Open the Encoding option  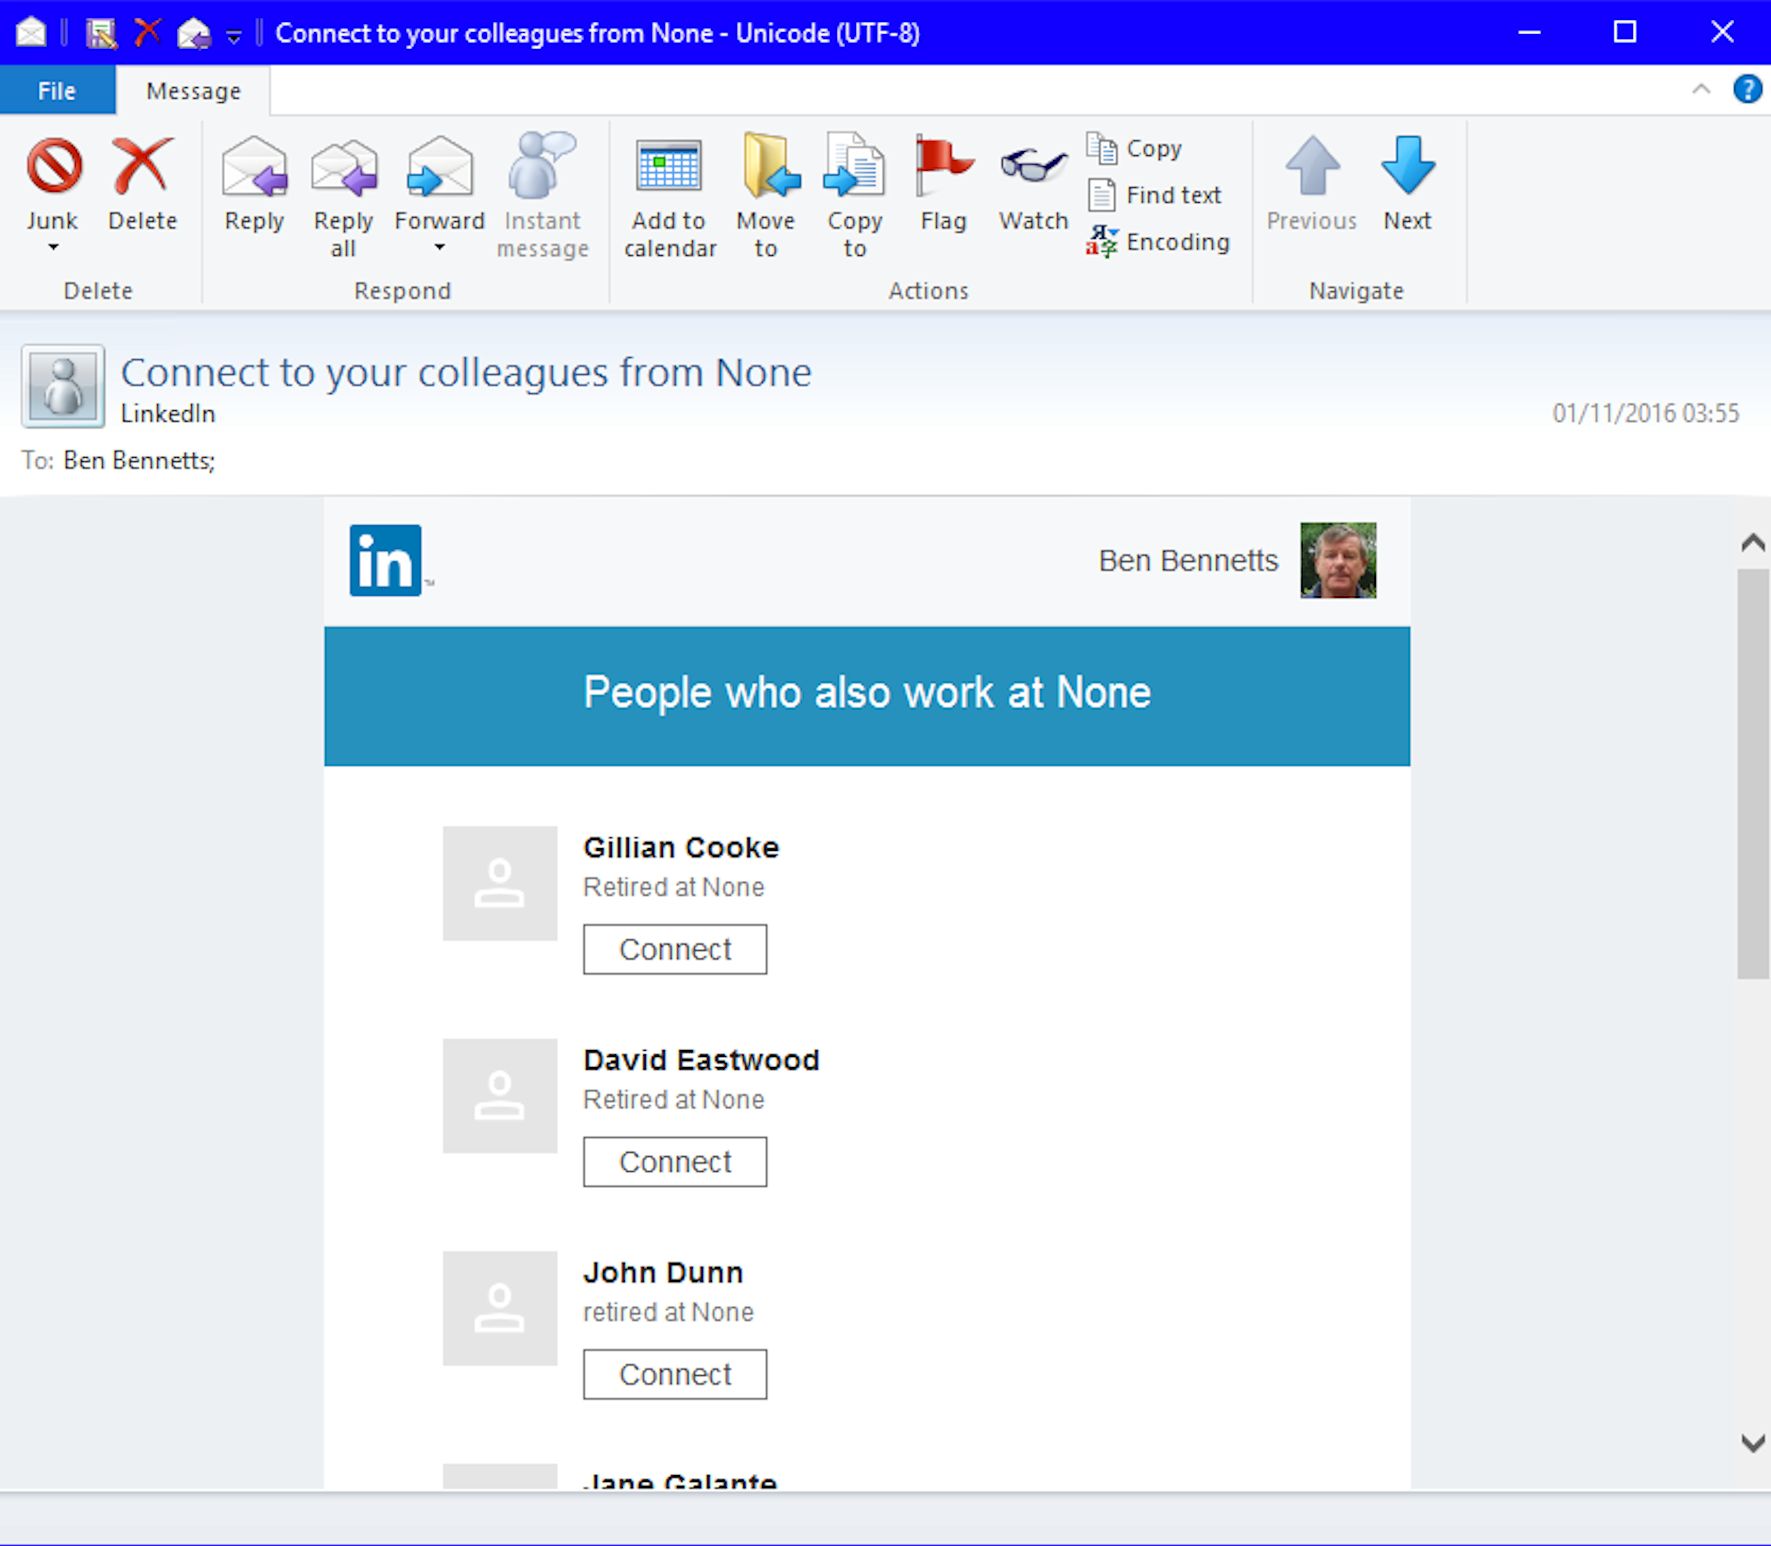[1158, 242]
